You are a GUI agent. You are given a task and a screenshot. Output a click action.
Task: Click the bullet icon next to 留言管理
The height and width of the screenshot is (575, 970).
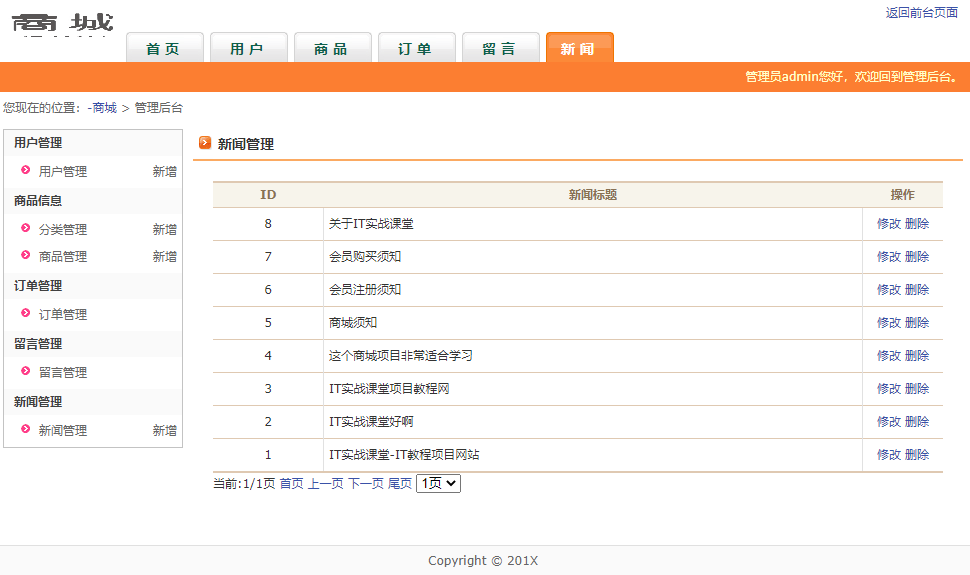(x=25, y=371)
